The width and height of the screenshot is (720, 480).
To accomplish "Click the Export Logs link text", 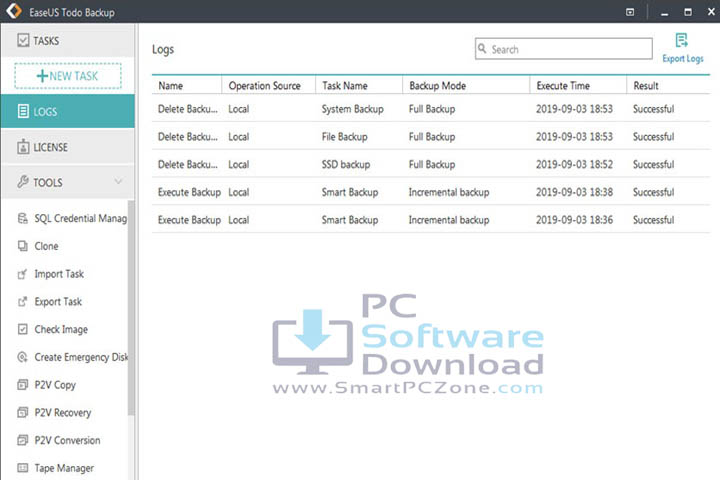I will pyautogui.click(x=683, y=59).
